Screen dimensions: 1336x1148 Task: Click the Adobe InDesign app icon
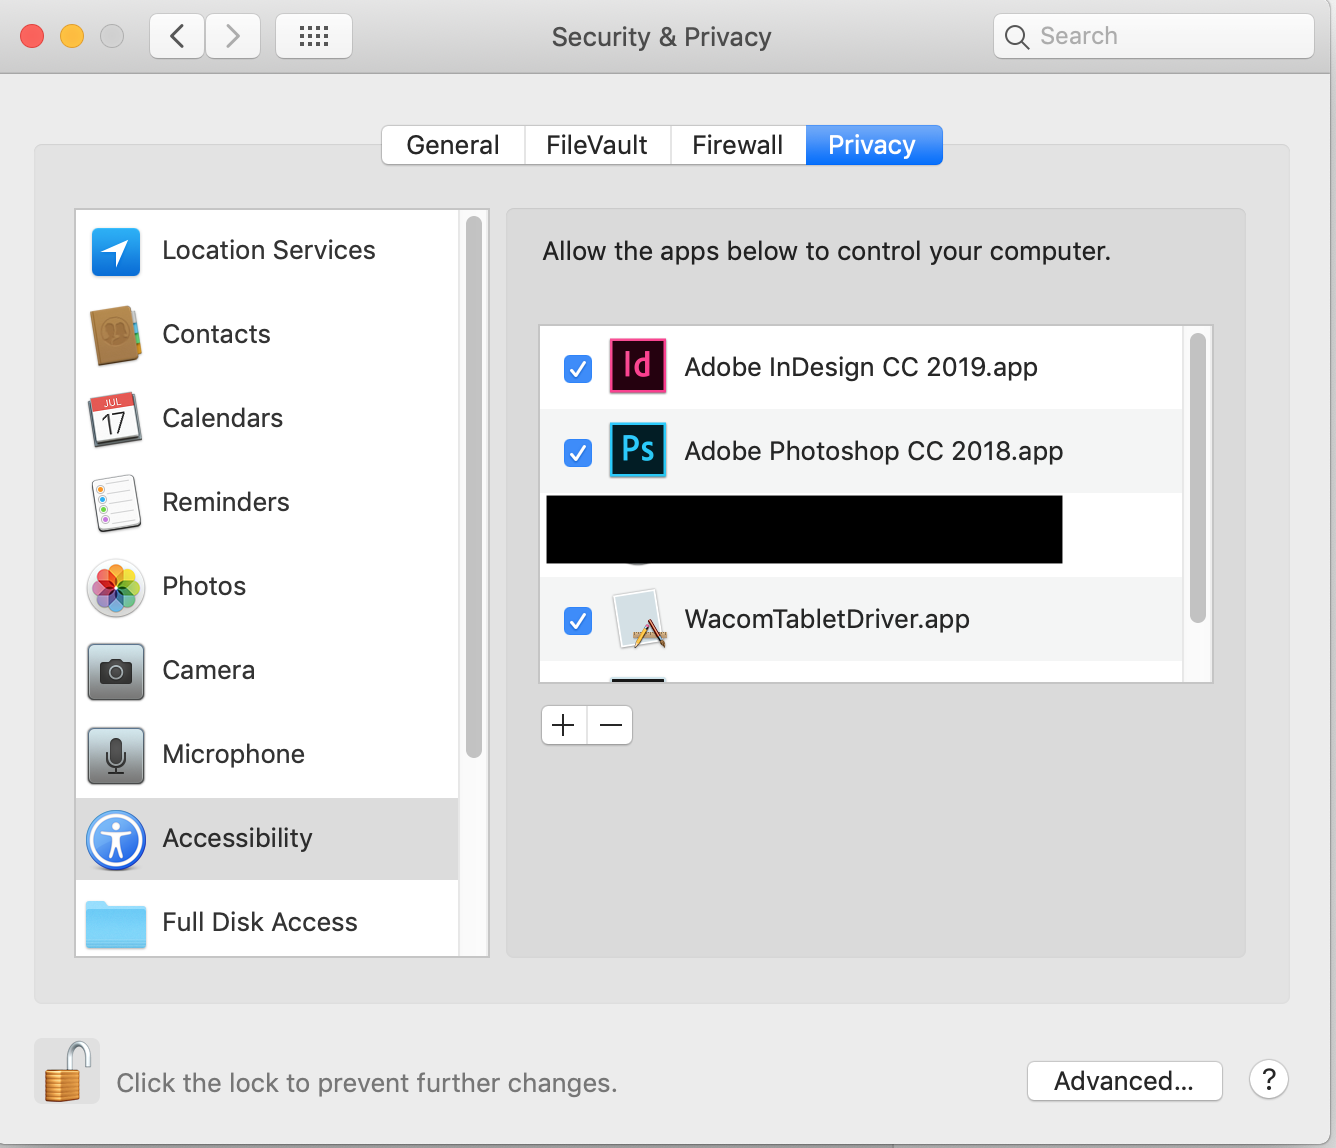tap(638, 366)
